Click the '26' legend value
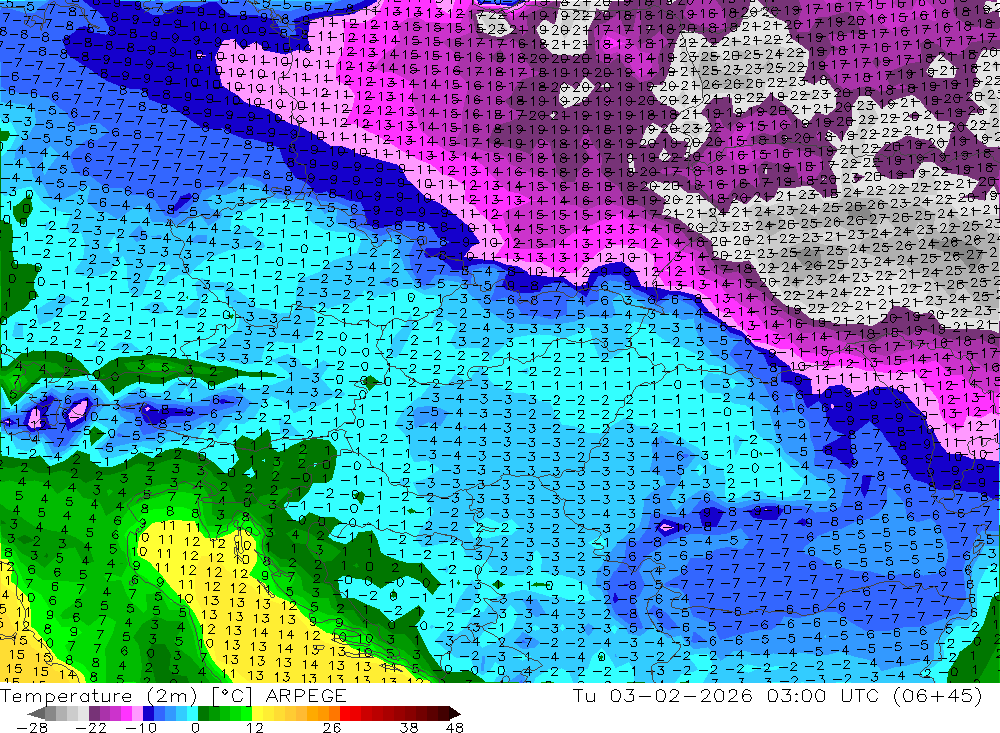The image size is (1000, 733). pyautogui.click(x=332, y=727)
